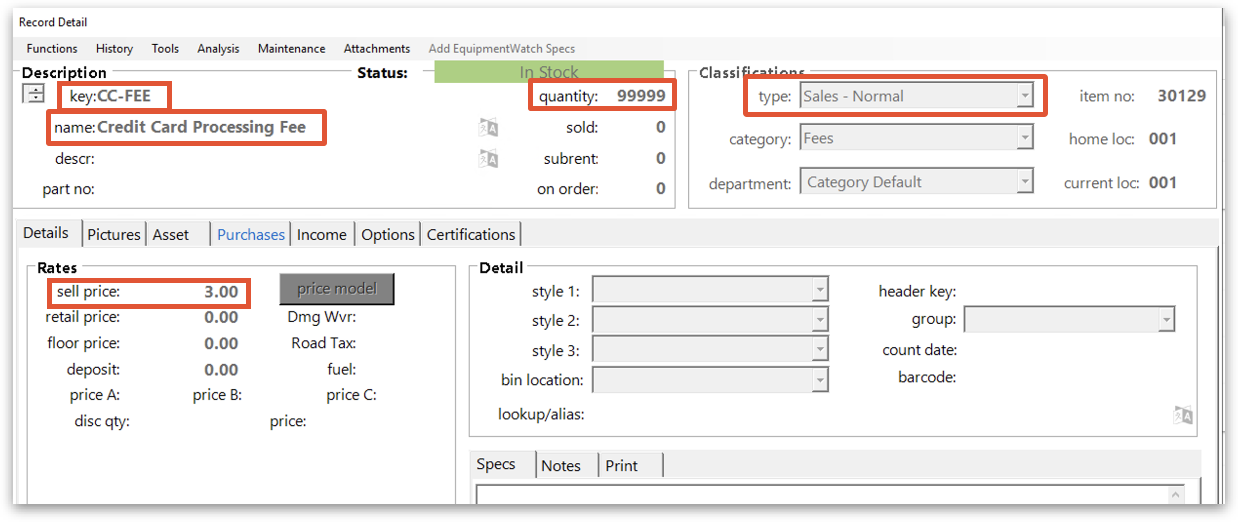Click the count date label
This screenshot has width=1238, height=522.
(x=920, y=350)
